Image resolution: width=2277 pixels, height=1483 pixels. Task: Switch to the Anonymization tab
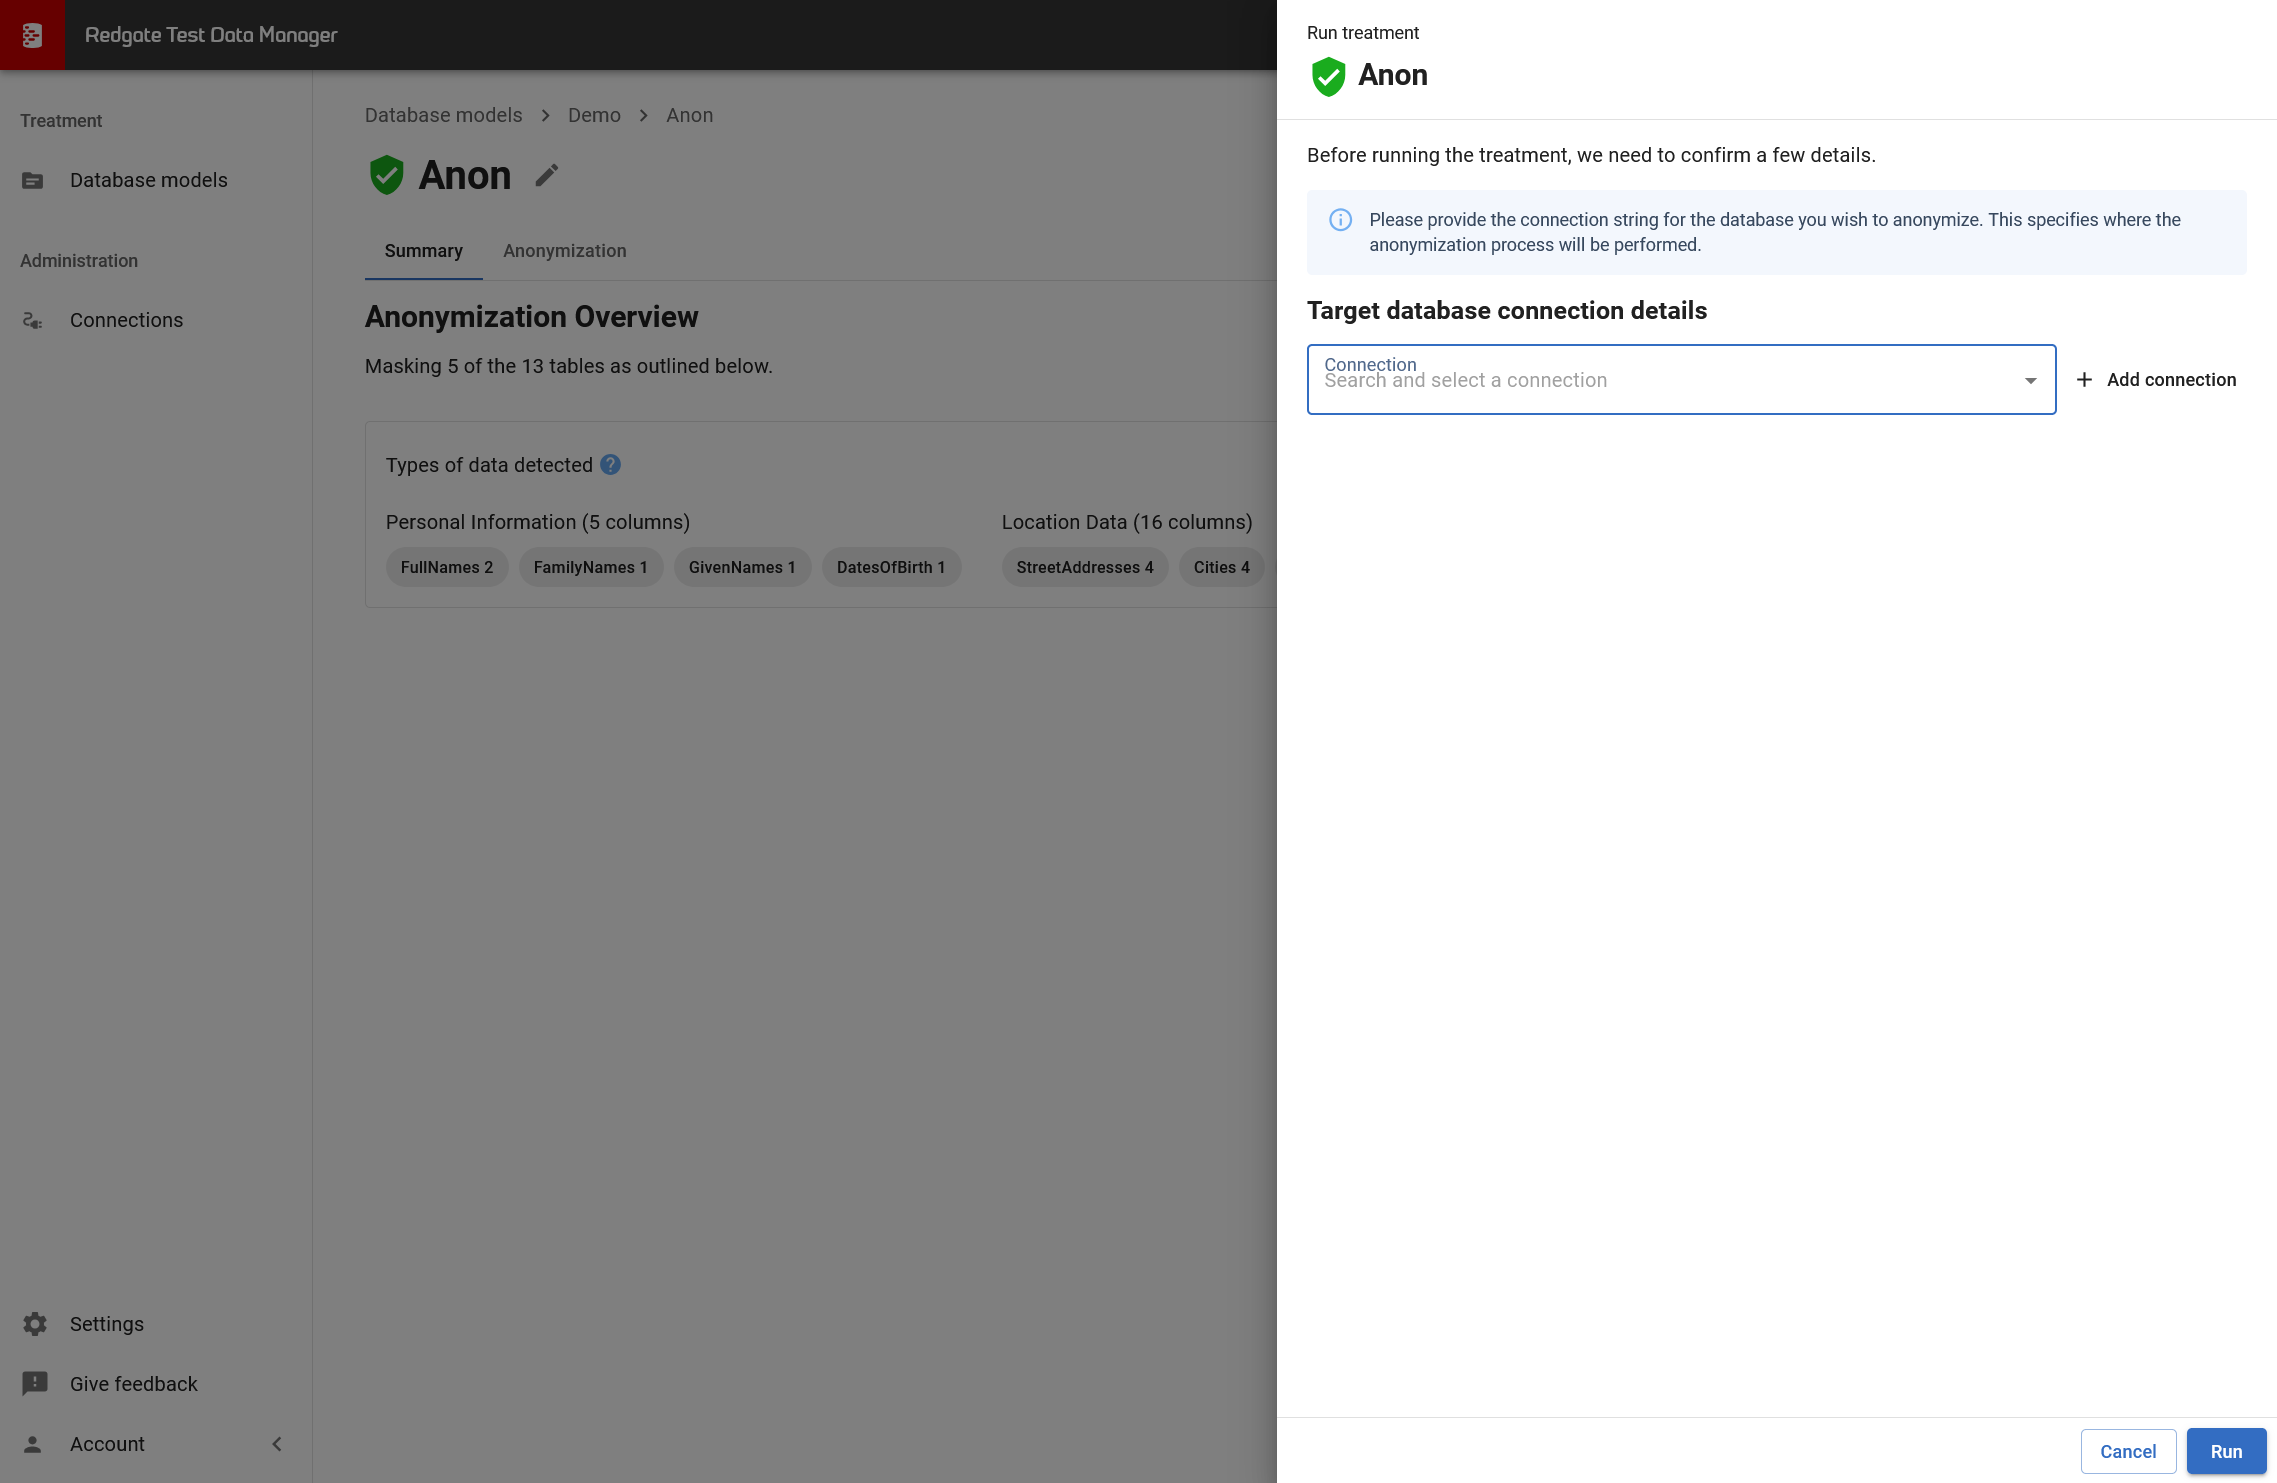tap(564, 251)
